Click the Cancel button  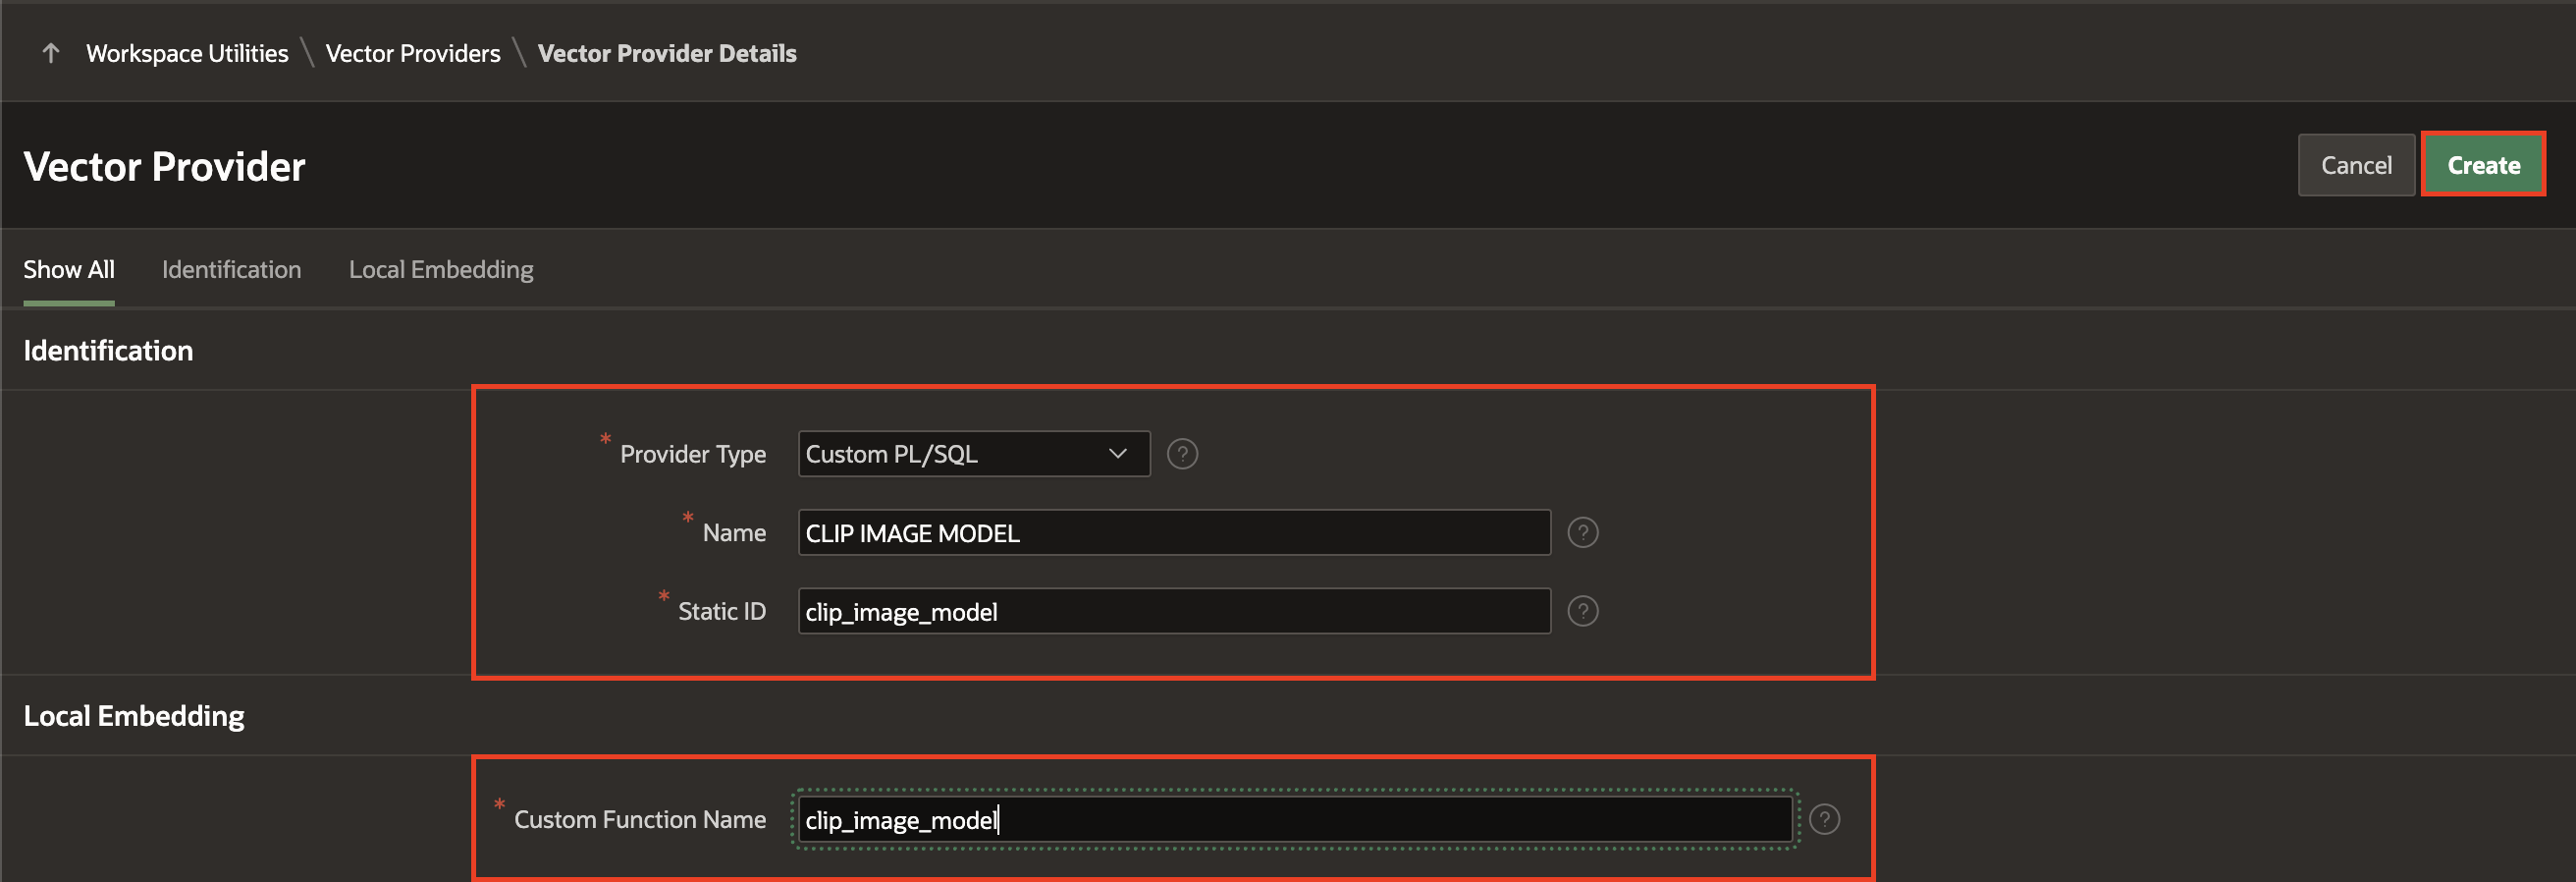pyautogui.click(x=2355, y=166)
